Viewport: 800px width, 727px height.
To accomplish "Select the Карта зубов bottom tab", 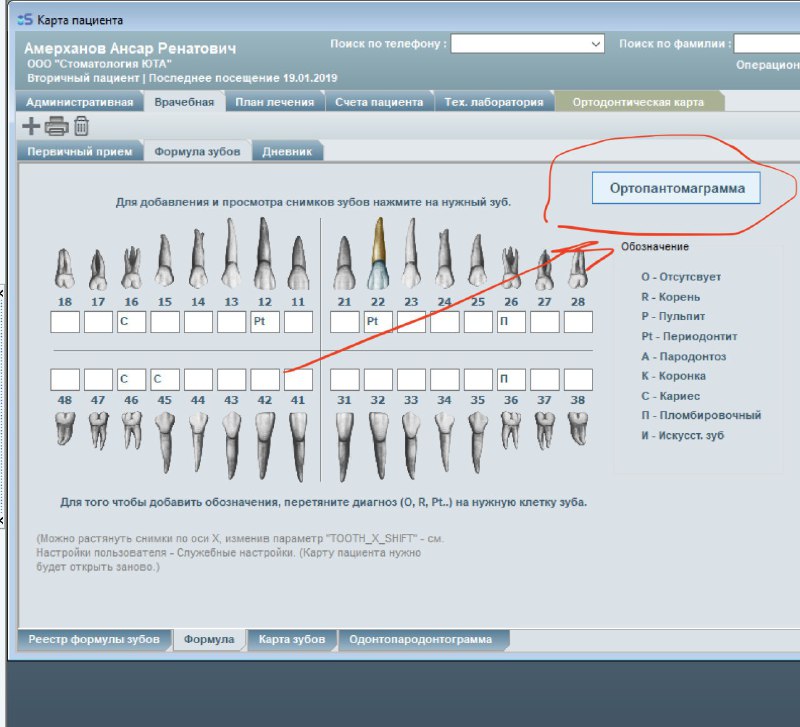I will click(291, 640).
